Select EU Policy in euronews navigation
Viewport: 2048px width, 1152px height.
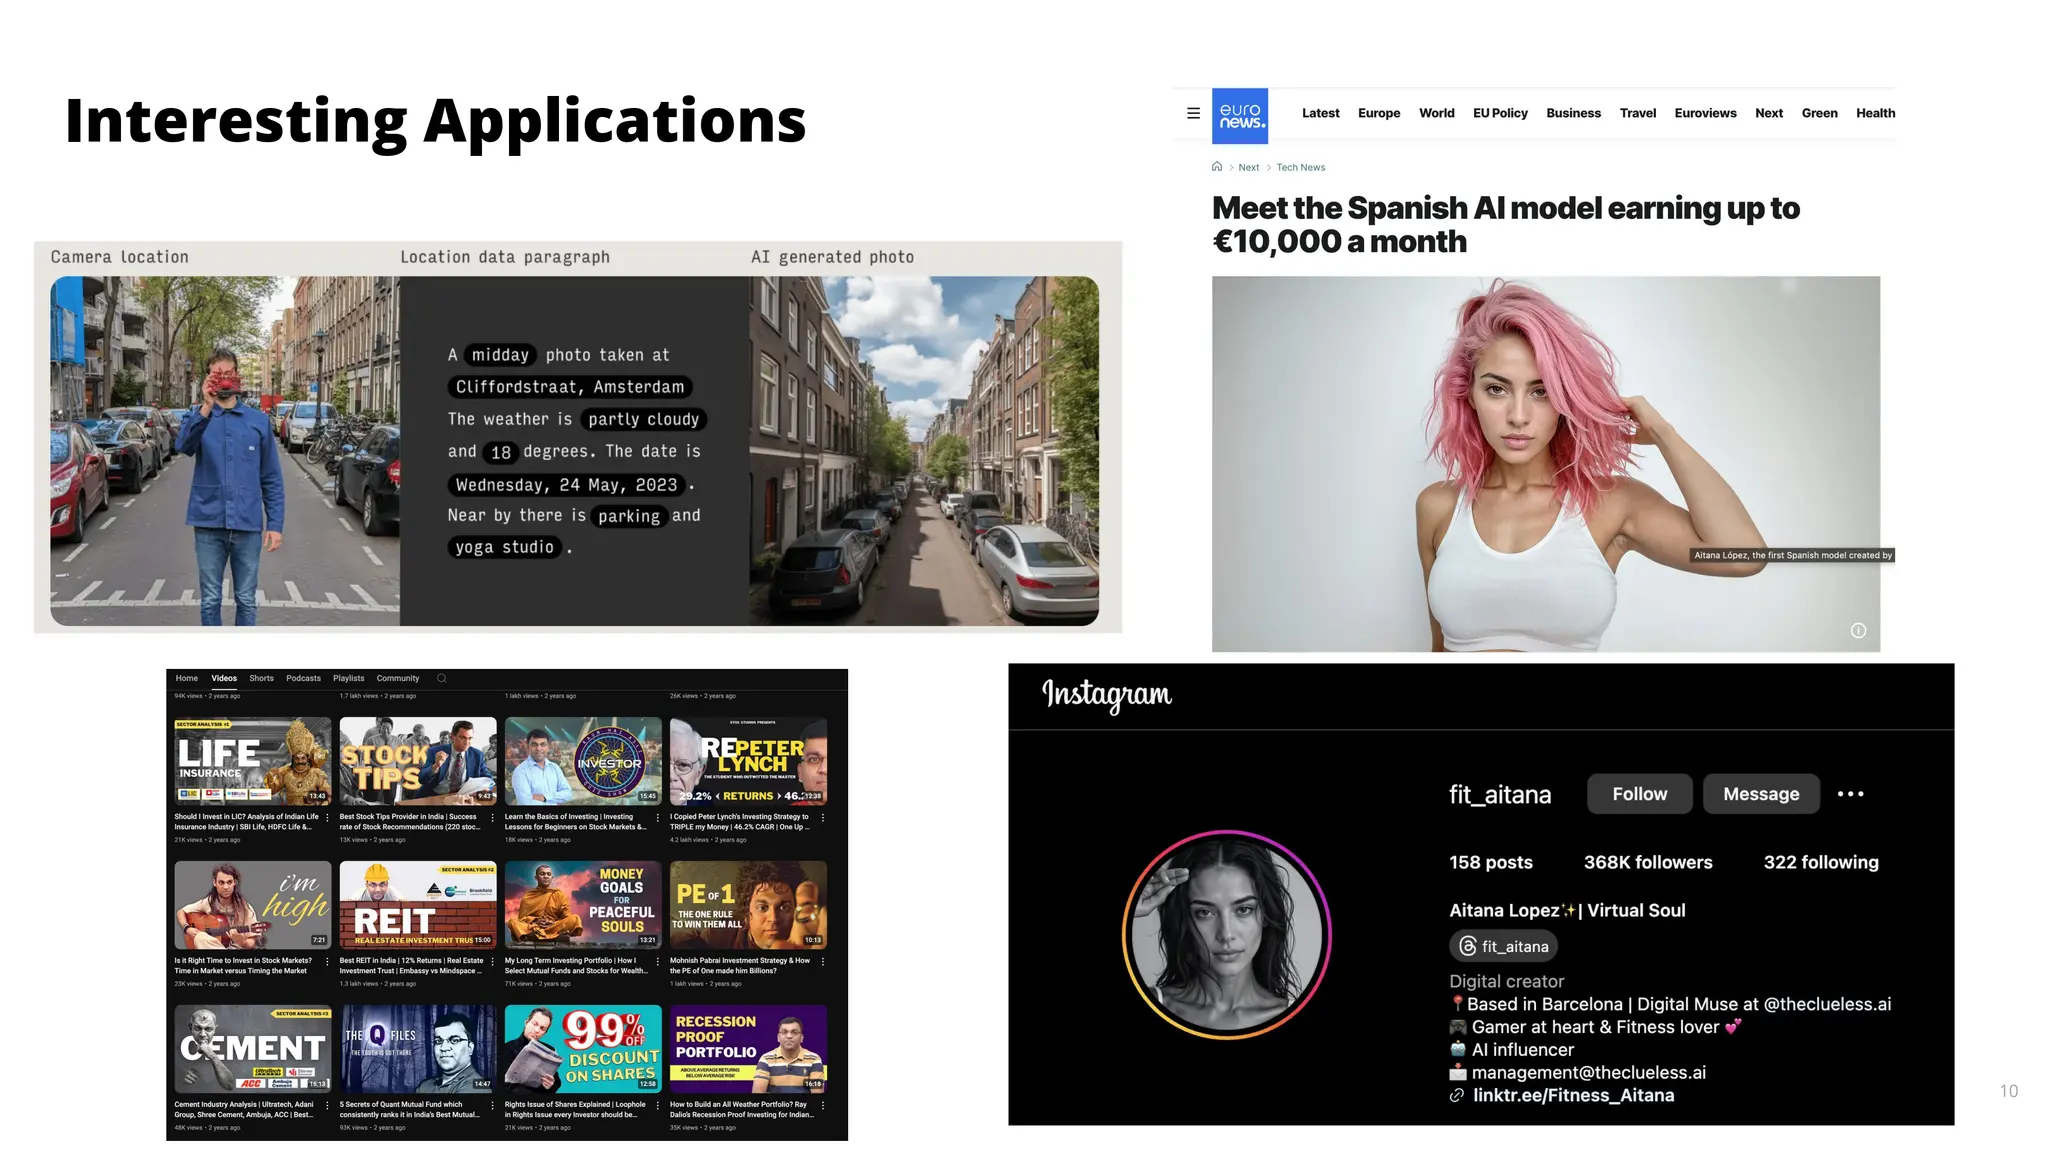1500,113
